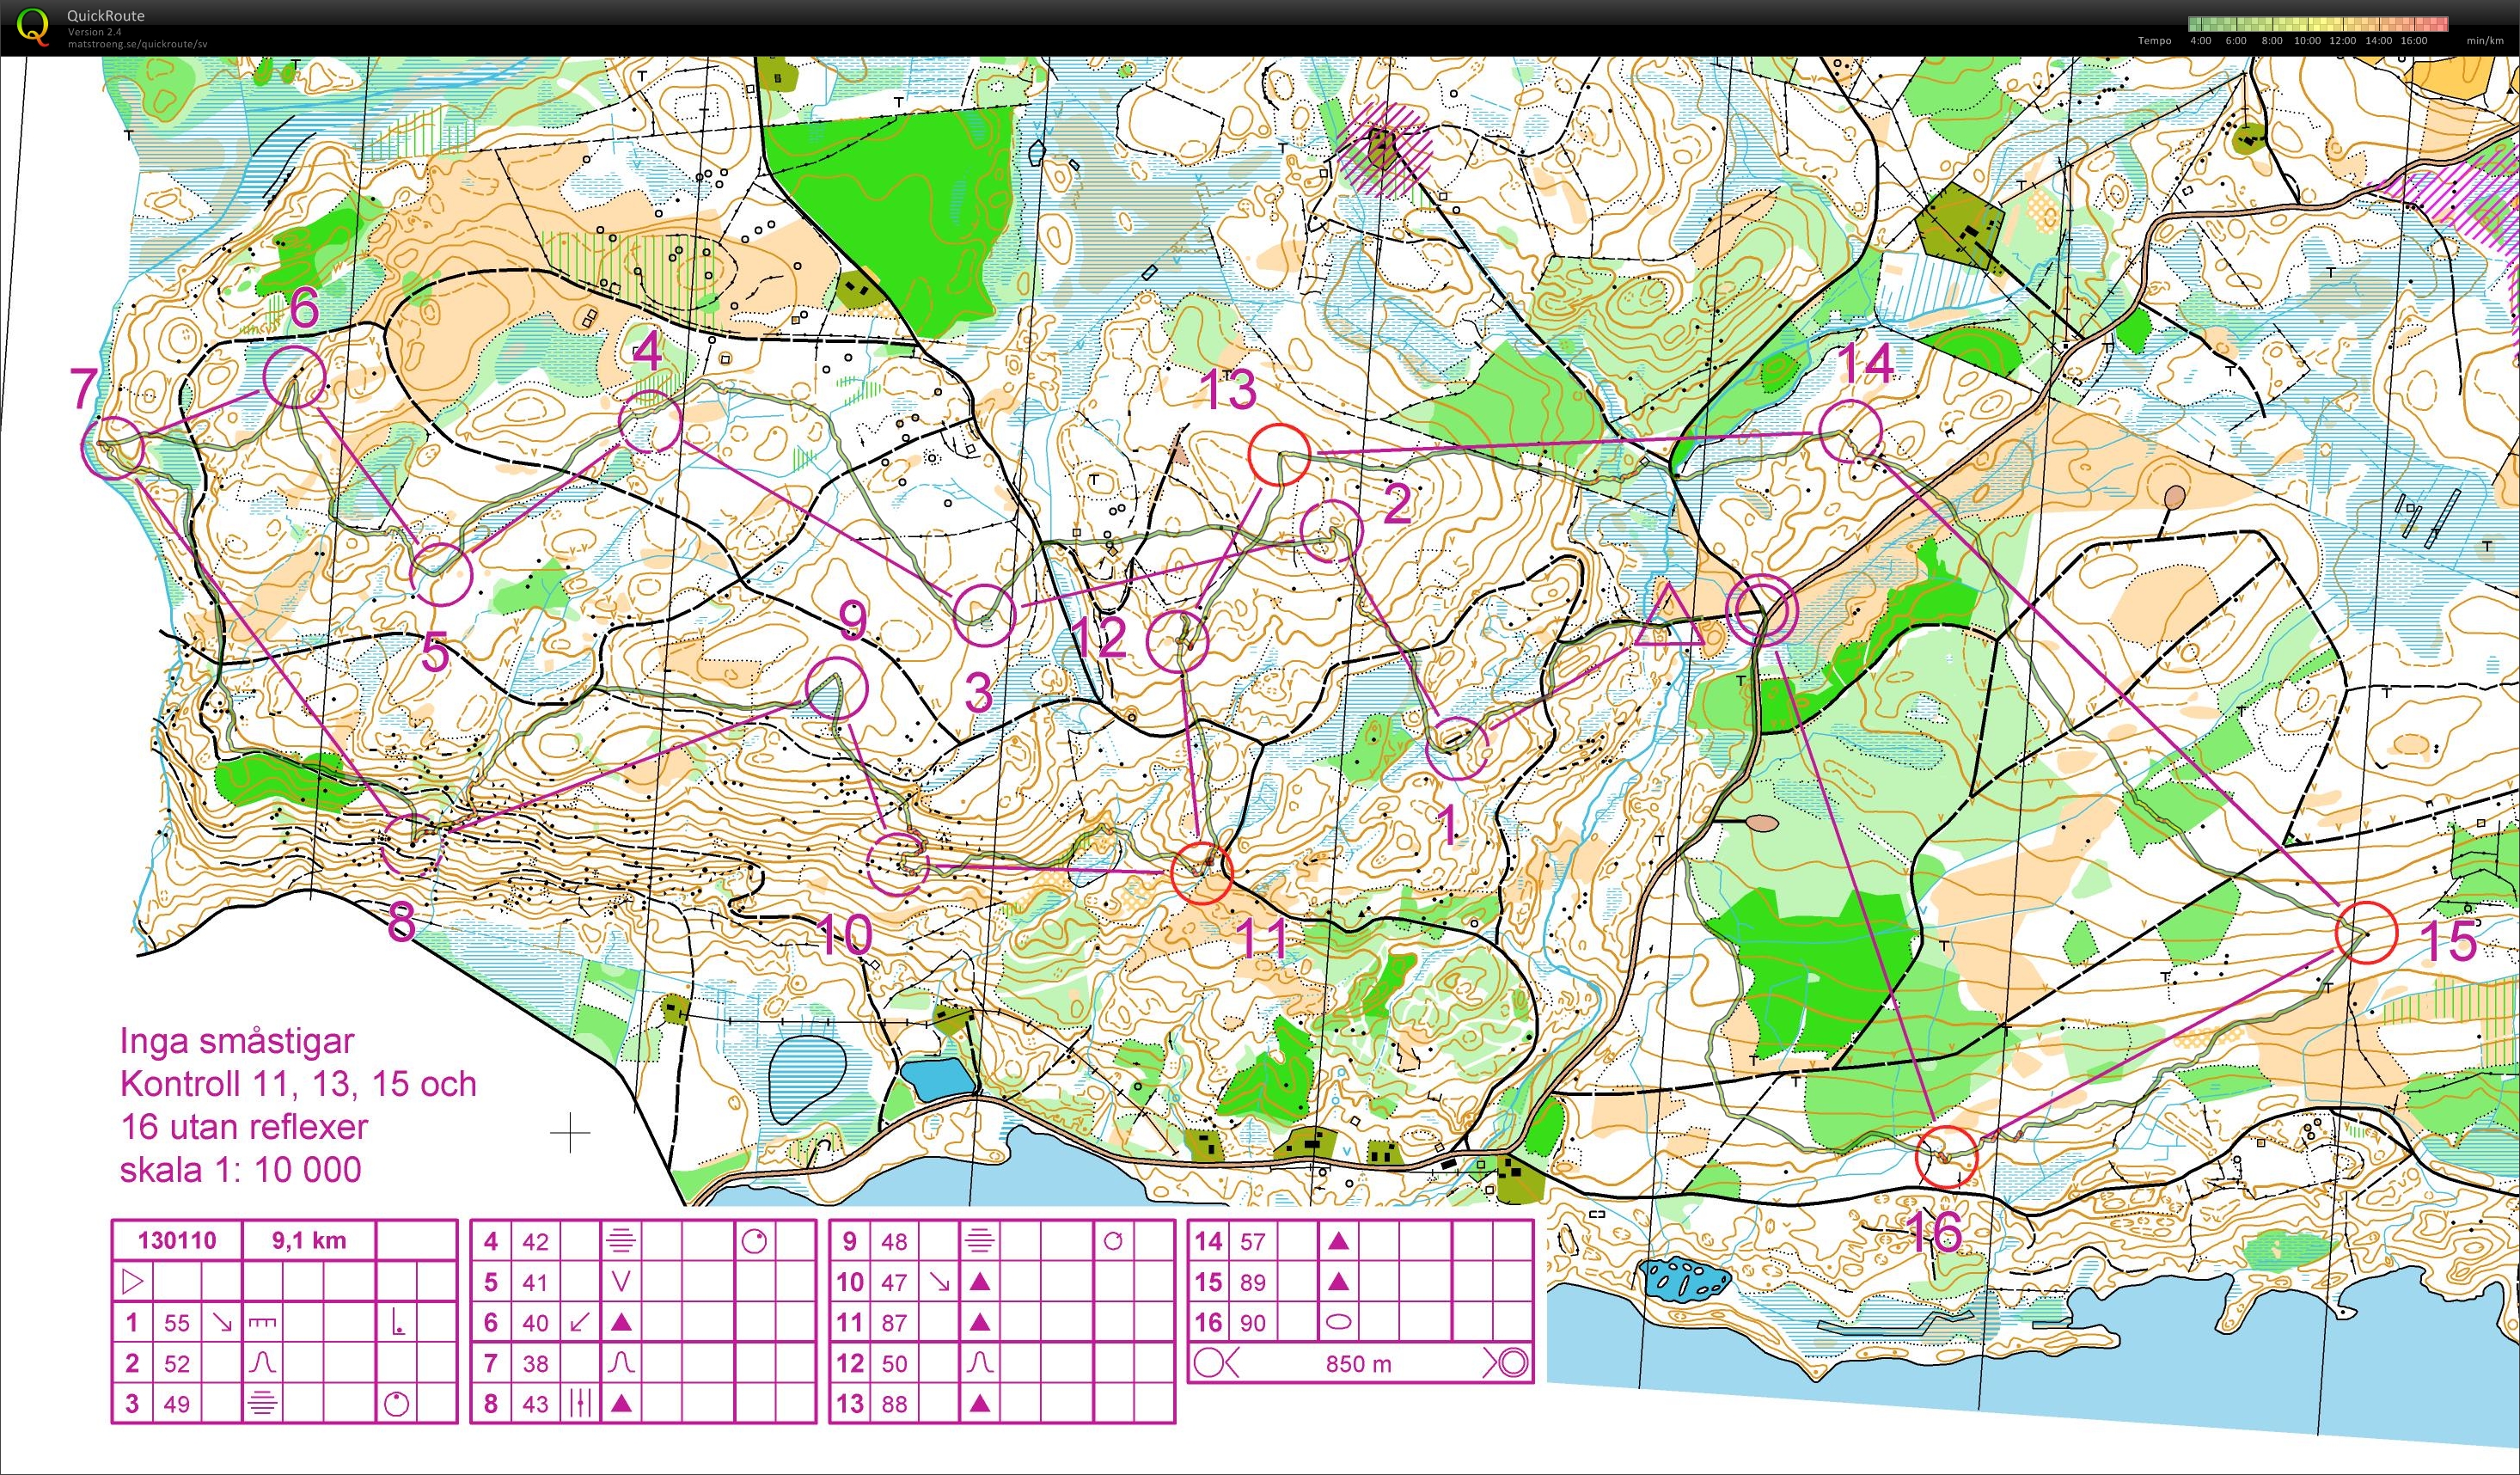Select control circle 7 at map edge
This screenshot has width=2520, height=1475.
click(x=113, y=447)
